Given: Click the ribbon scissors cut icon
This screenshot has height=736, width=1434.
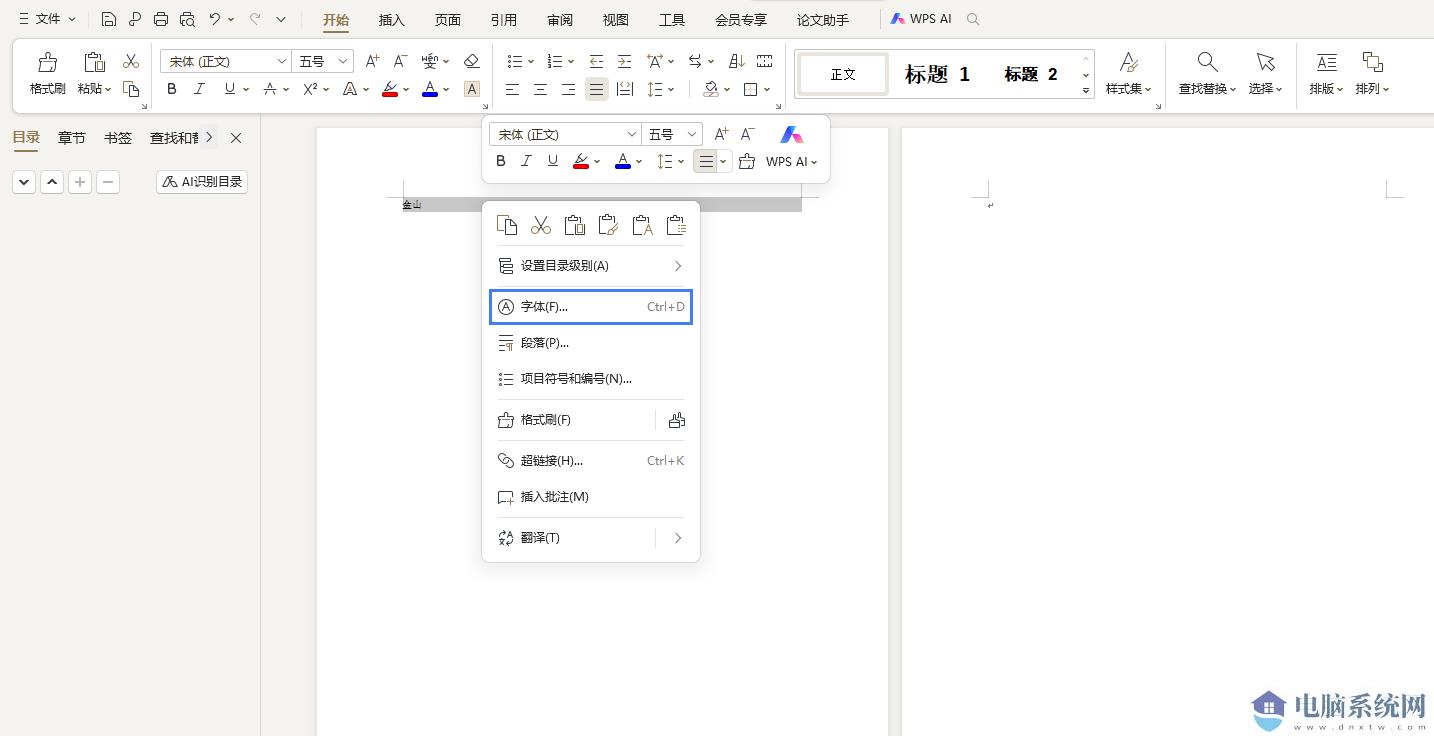Looking at the screenshot, I should click(x=131, y=62).
